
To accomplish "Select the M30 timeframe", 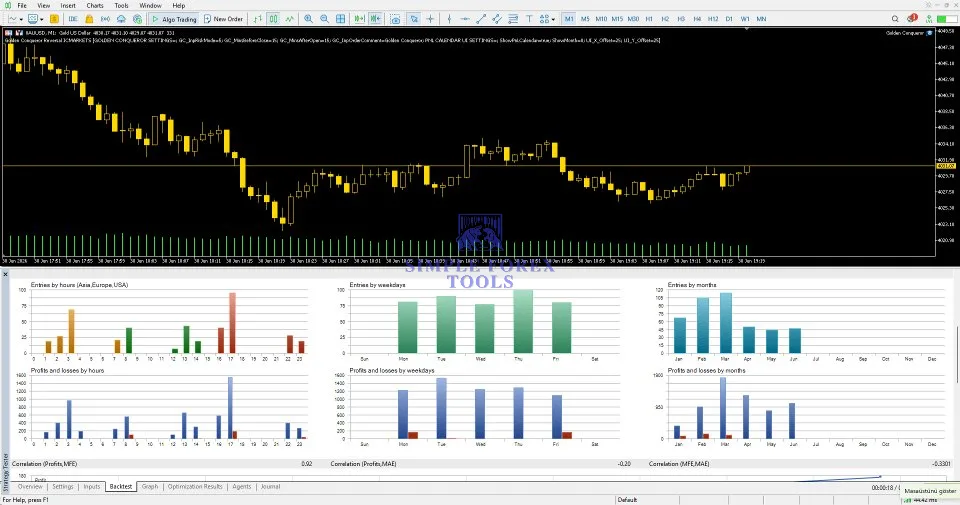I will point(633,19).
